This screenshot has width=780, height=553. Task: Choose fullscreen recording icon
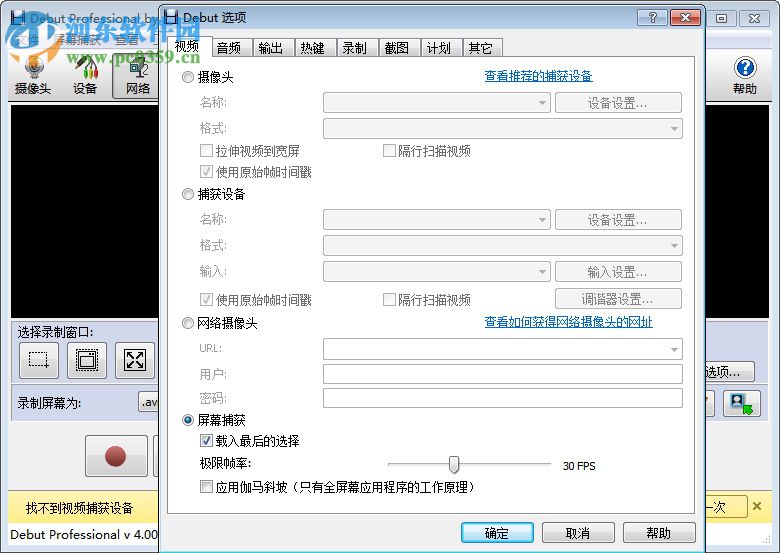[x=135, y=360]
